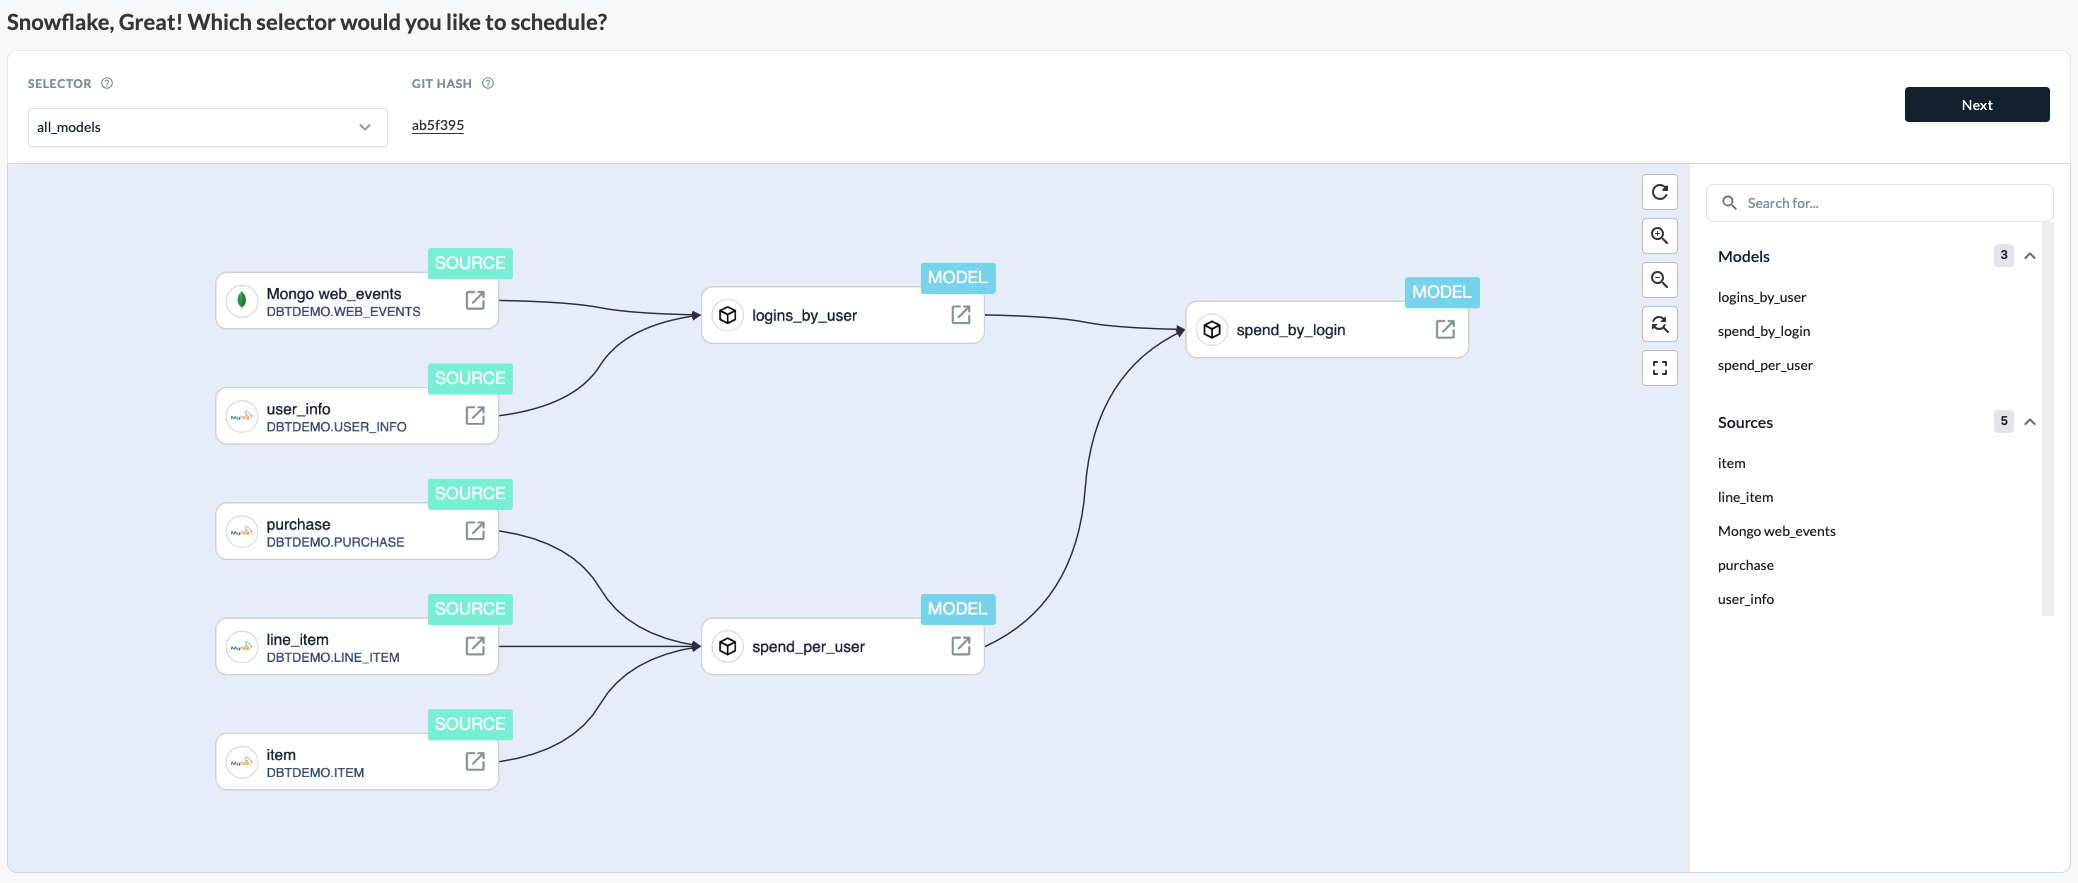2078x883 pixels.
Task: Open external link on spend_by_login node
Action: coord(1445,329)
